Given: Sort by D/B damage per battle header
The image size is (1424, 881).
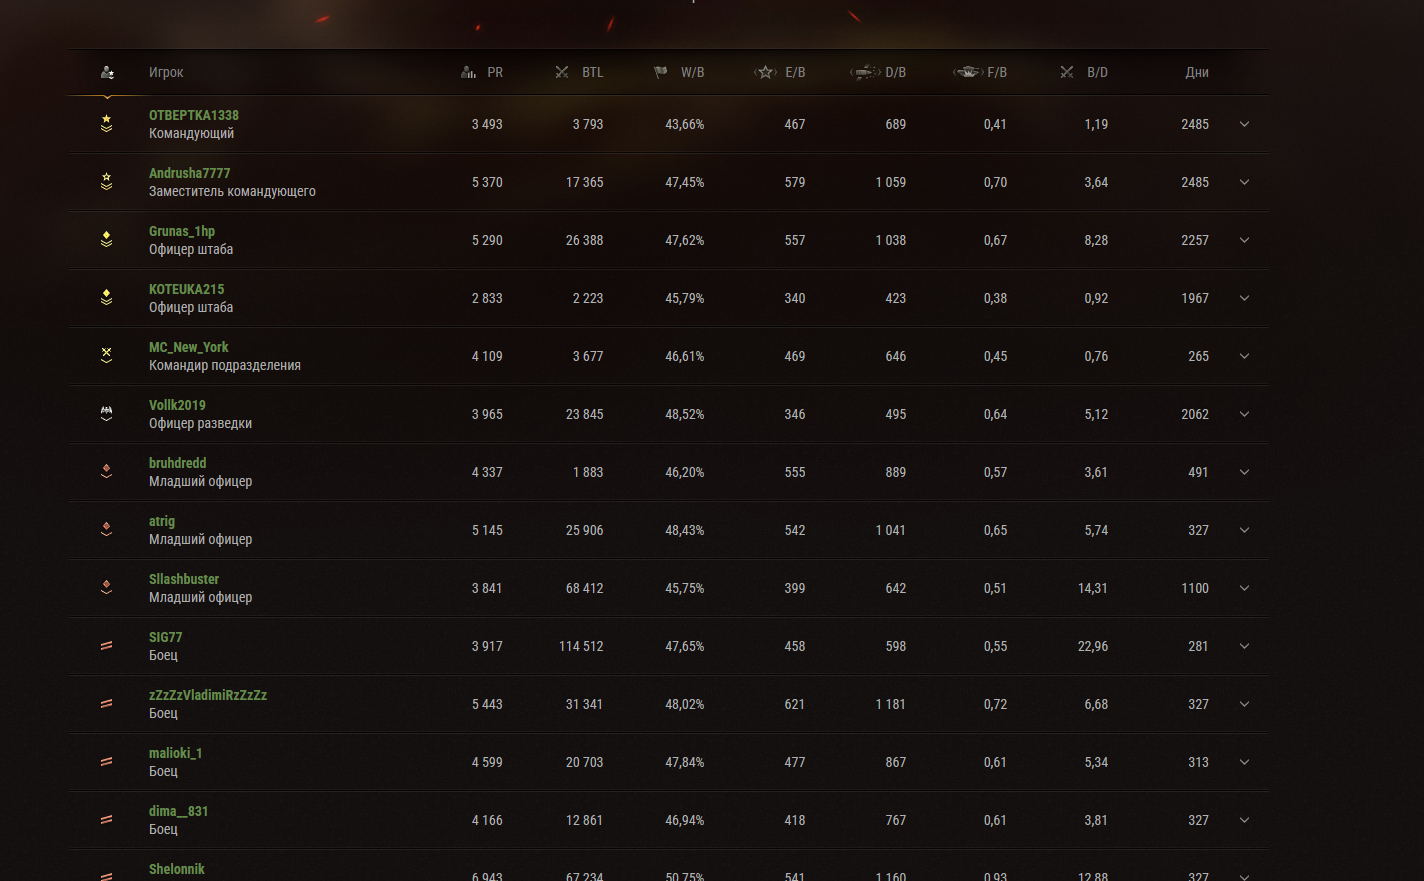Looking at the screenshot, I should (878, 72).
